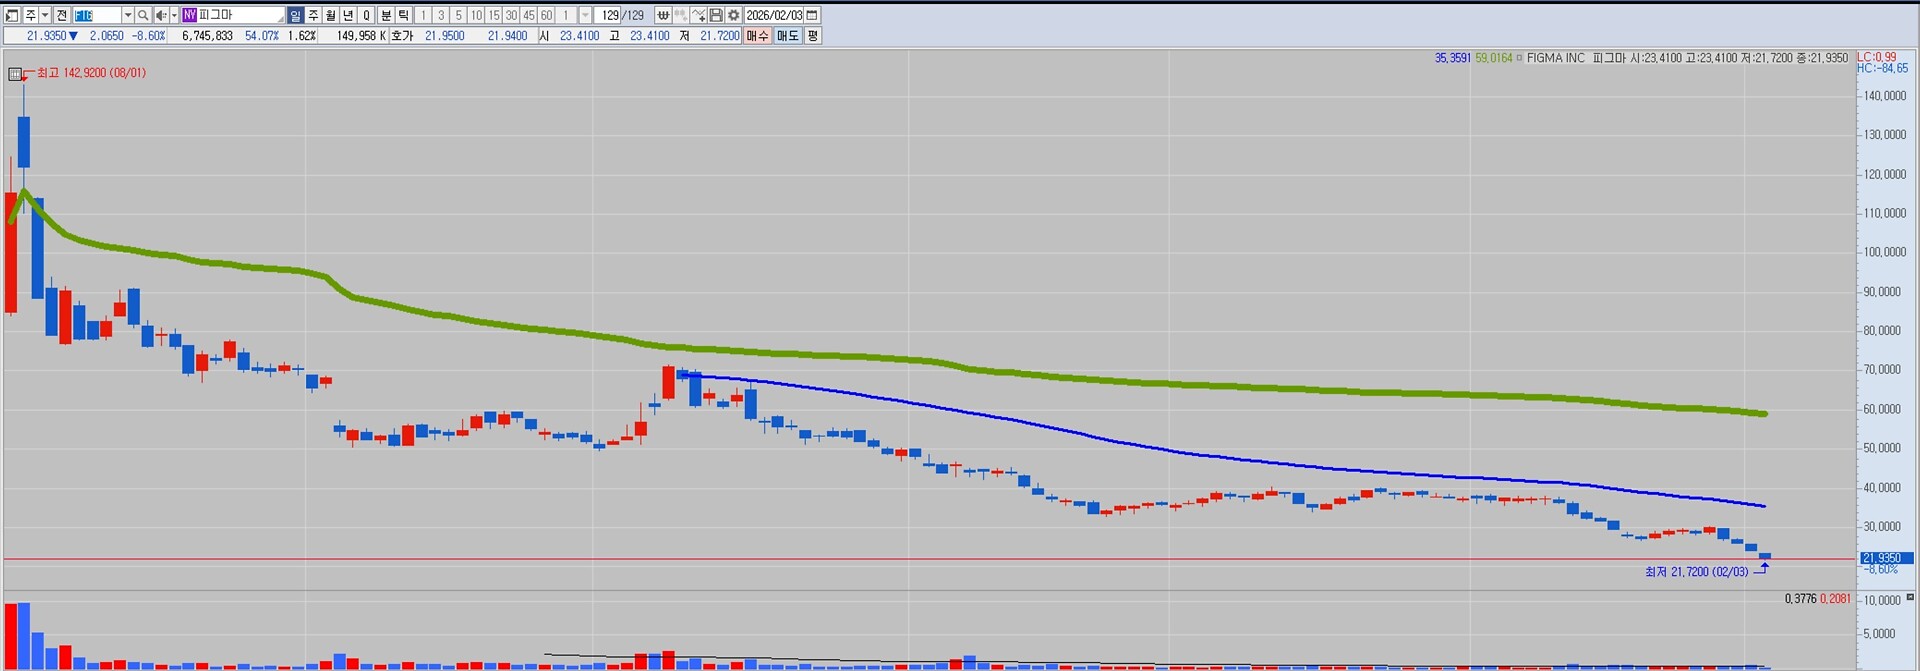Click the 2026/02/03 date field

pyautogui.click(x=774, y=15)
